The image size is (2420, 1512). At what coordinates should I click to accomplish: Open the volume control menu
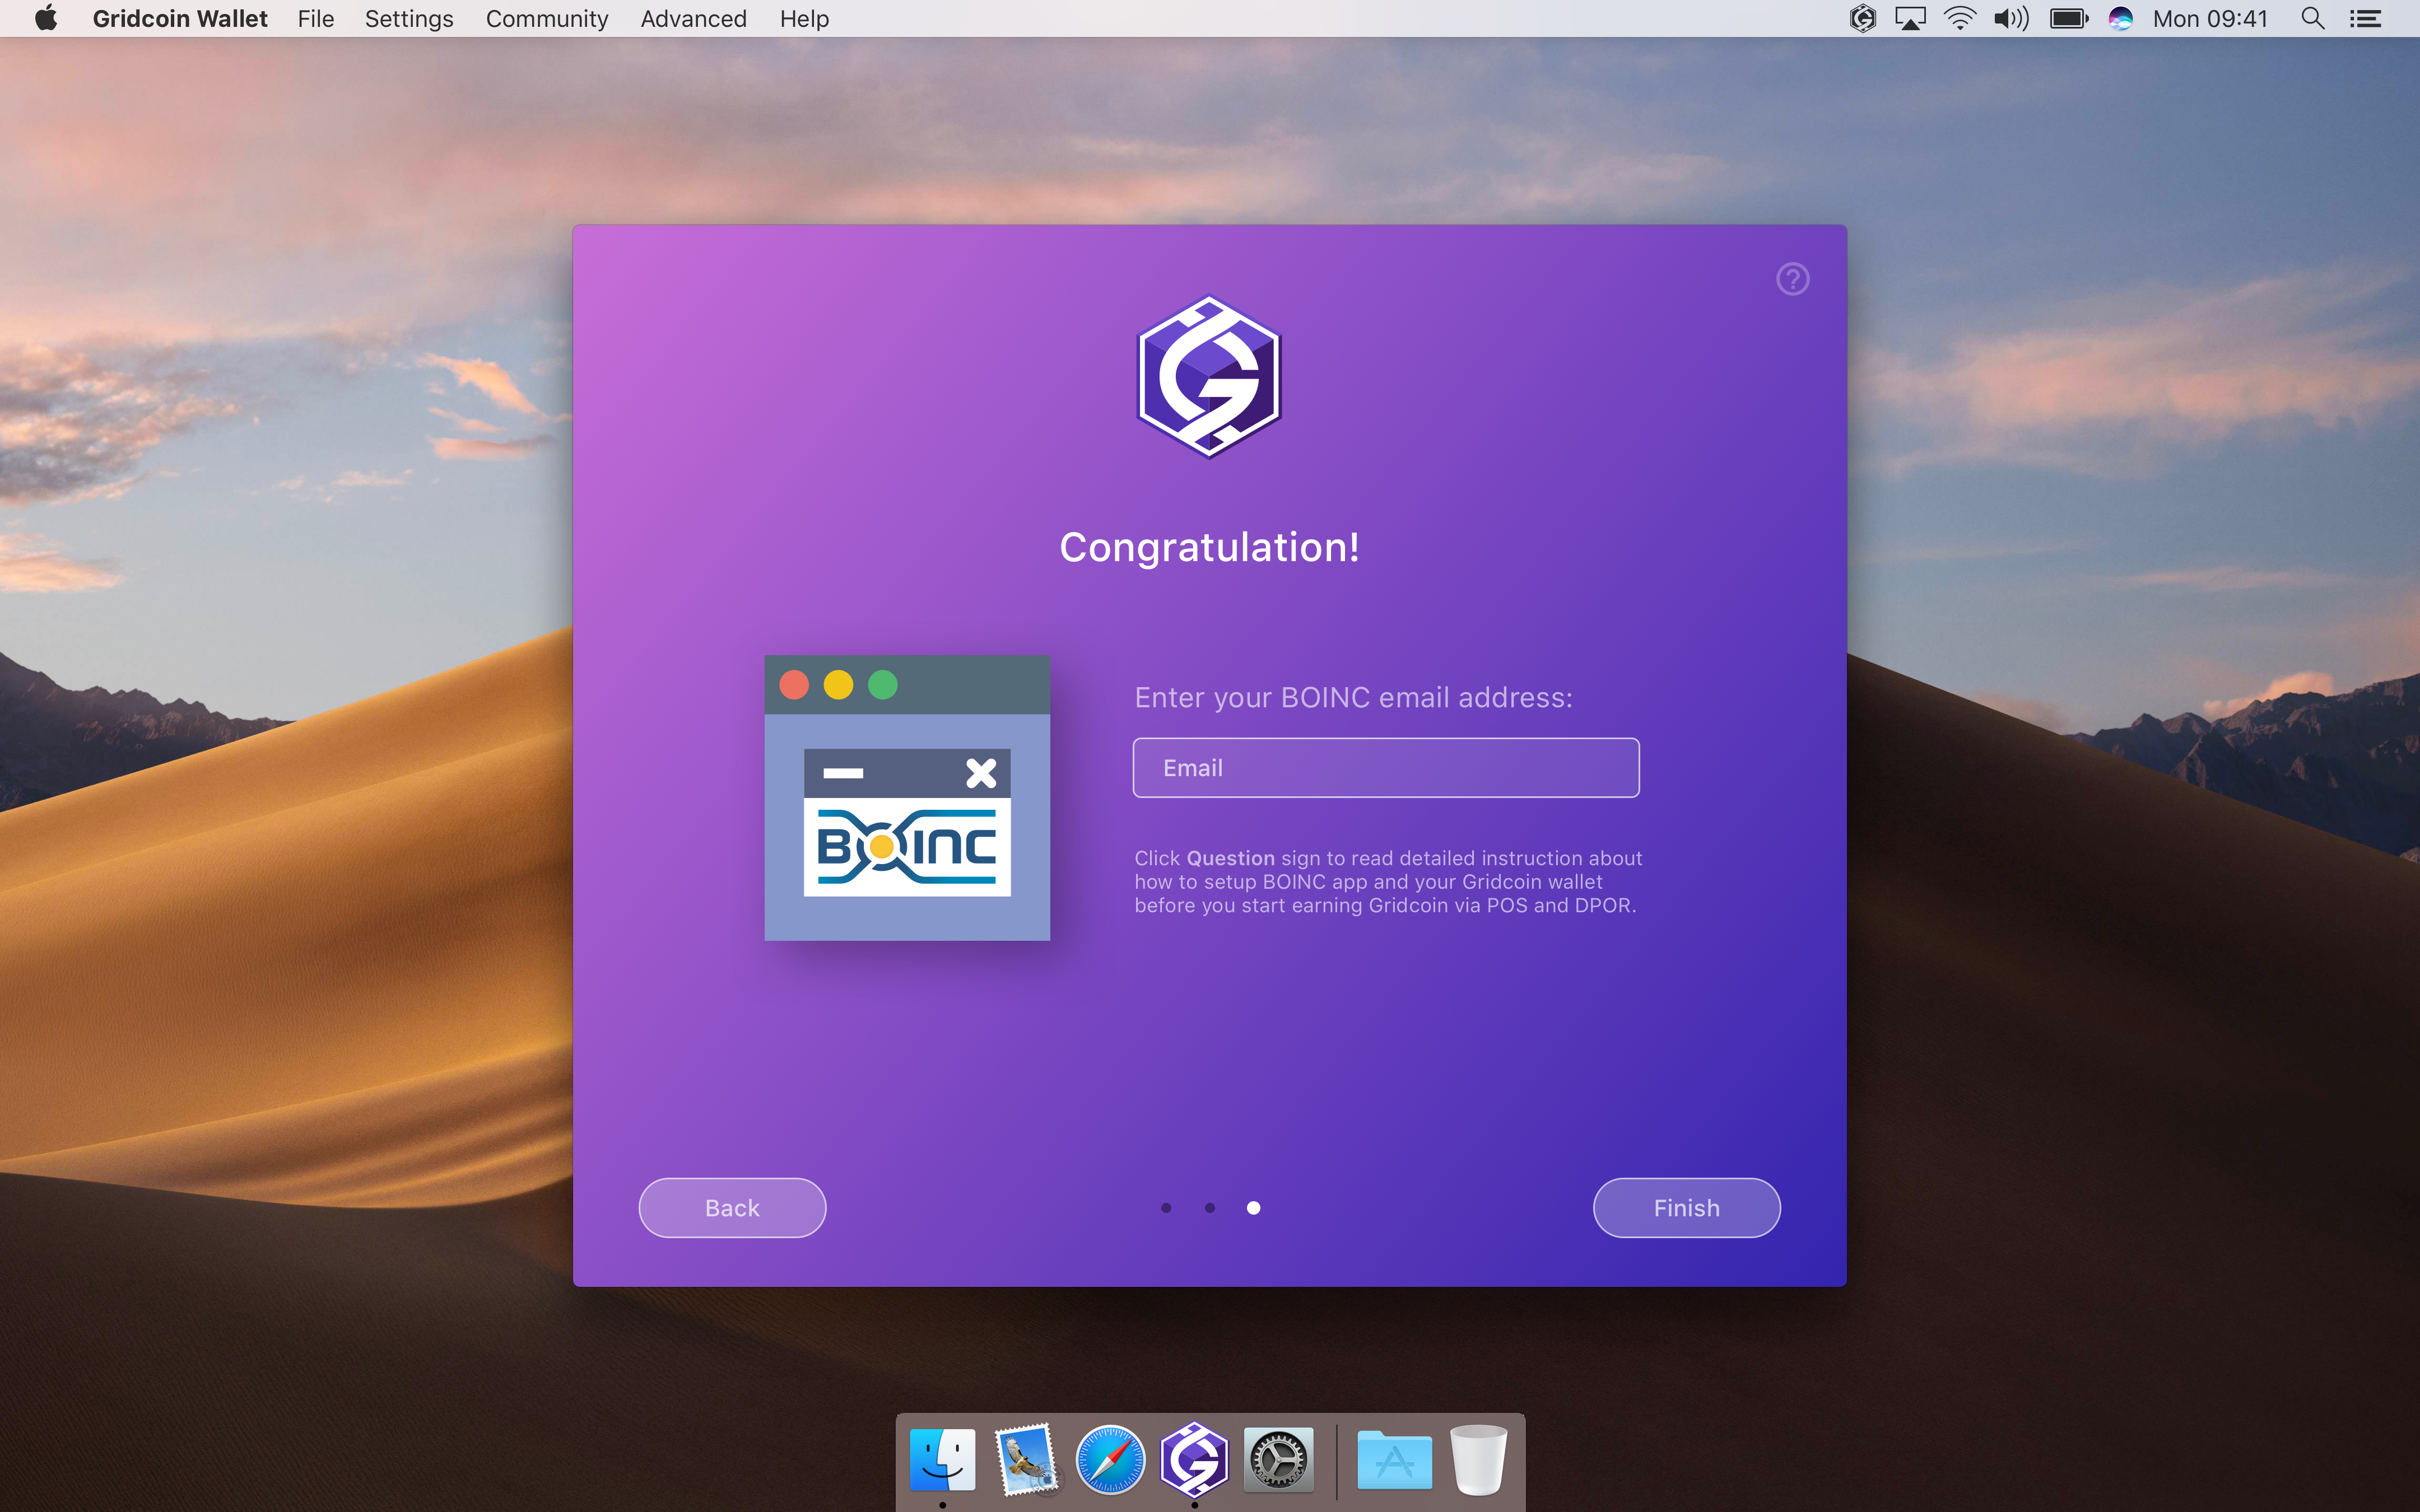(2011, 18)
